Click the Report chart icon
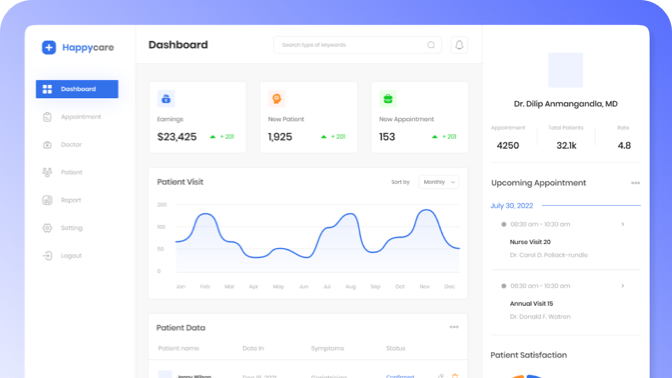672x378 pixels. (x=47, y=200)
